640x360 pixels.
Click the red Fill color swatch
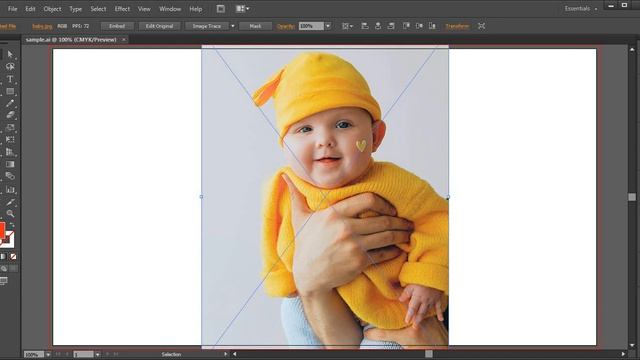pos(2,230)
